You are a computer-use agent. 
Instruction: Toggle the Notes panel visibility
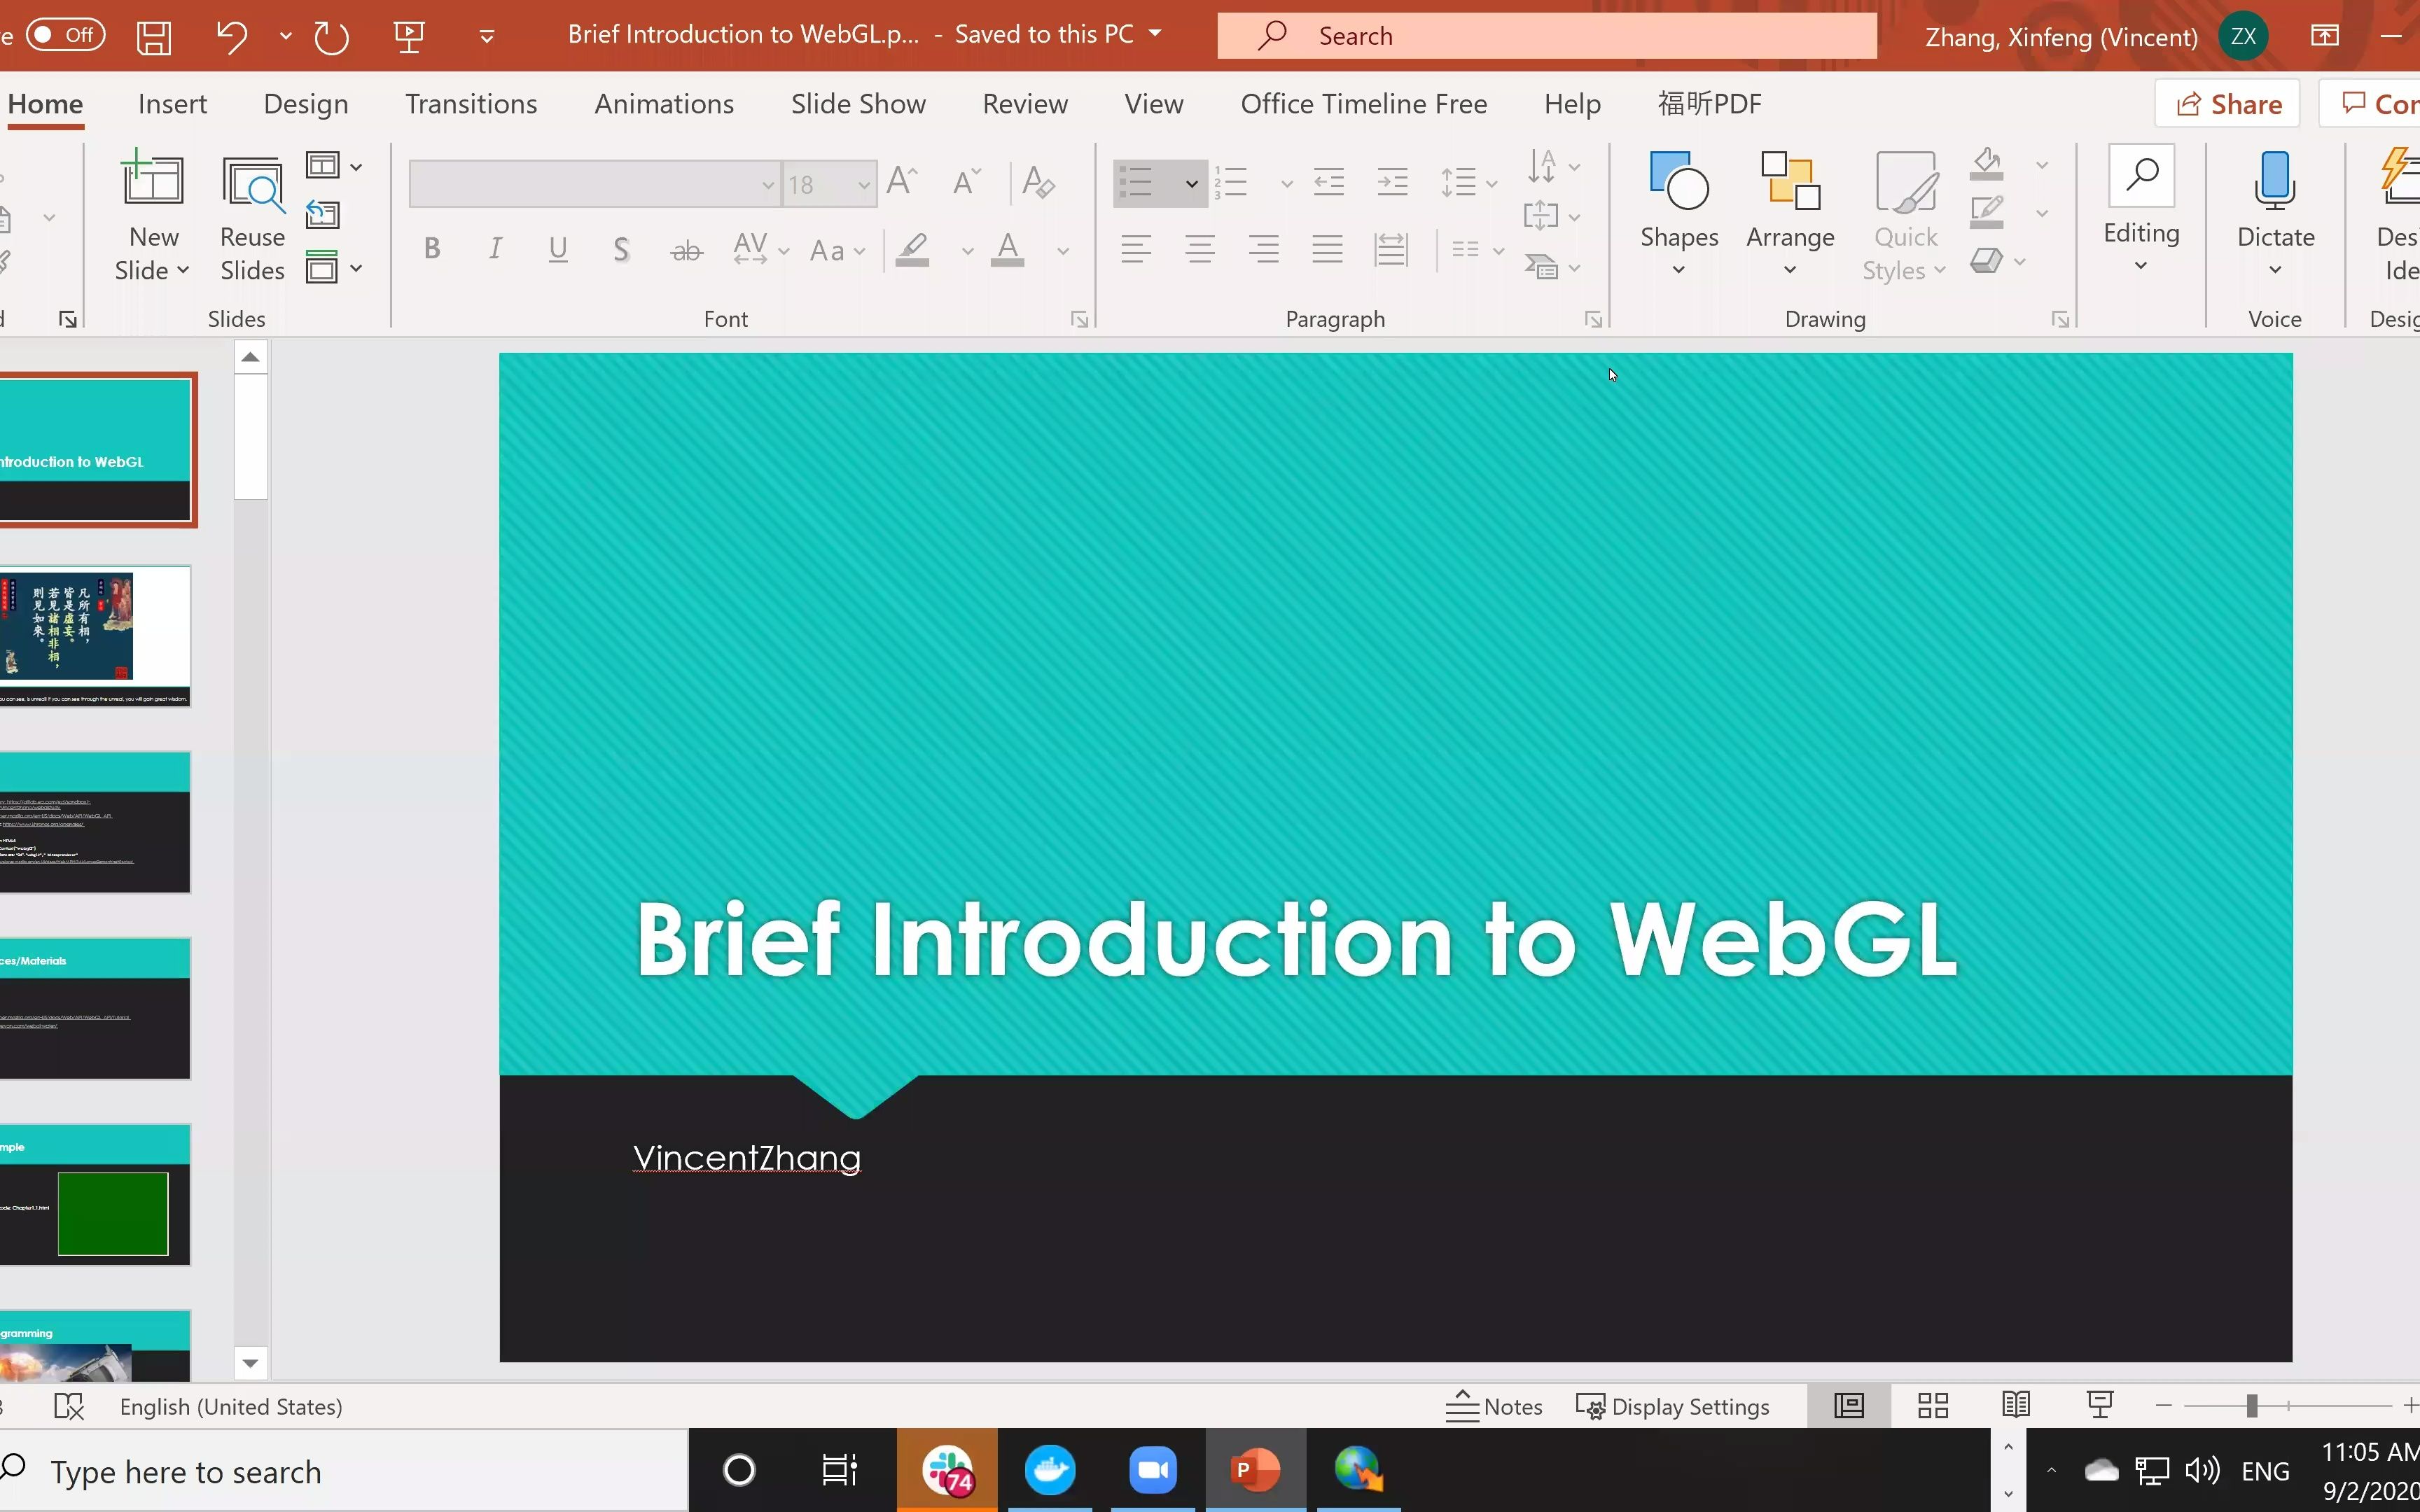coord(1495,1406)
